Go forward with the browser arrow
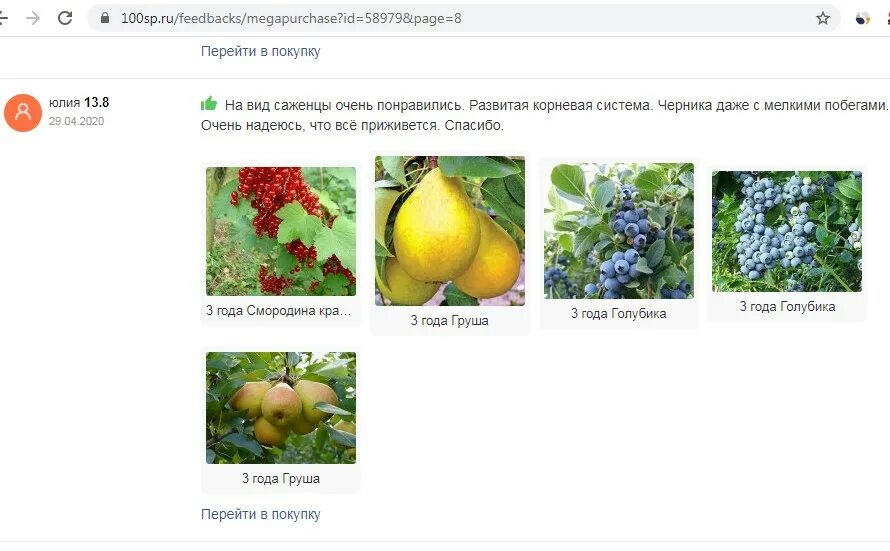 pyautogui.click(x=33, y=18)
